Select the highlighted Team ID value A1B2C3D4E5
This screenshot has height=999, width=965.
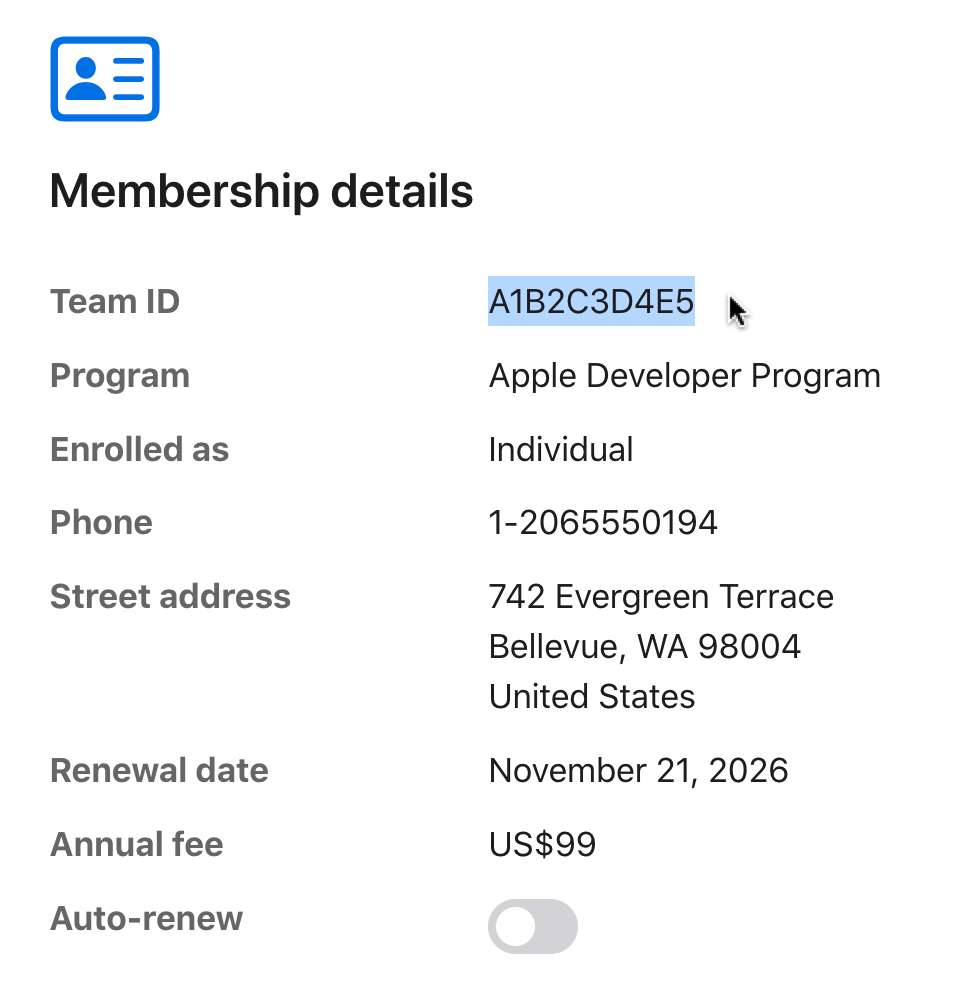(590, 301)
